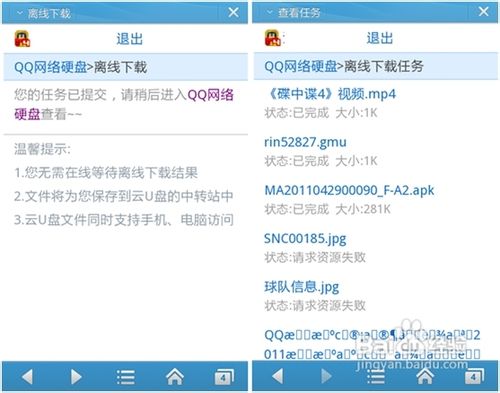
Task: Tap the back arrow in the left screen's bottom bar
Action: coord(27,377)
